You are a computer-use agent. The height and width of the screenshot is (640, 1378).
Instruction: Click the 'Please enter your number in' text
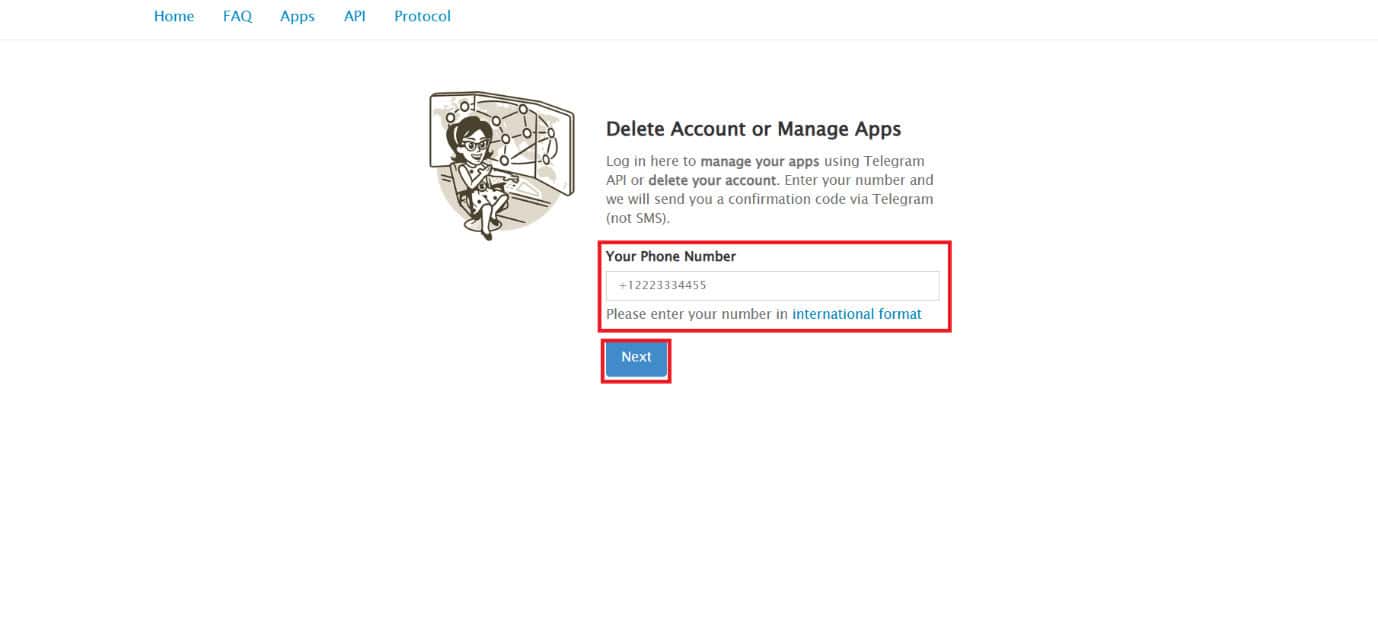click(697, 314)
